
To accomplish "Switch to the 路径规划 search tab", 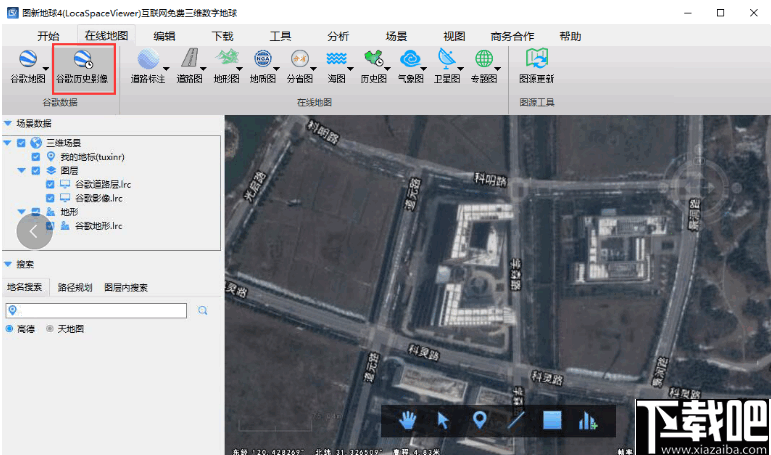I will coord(75,287).
